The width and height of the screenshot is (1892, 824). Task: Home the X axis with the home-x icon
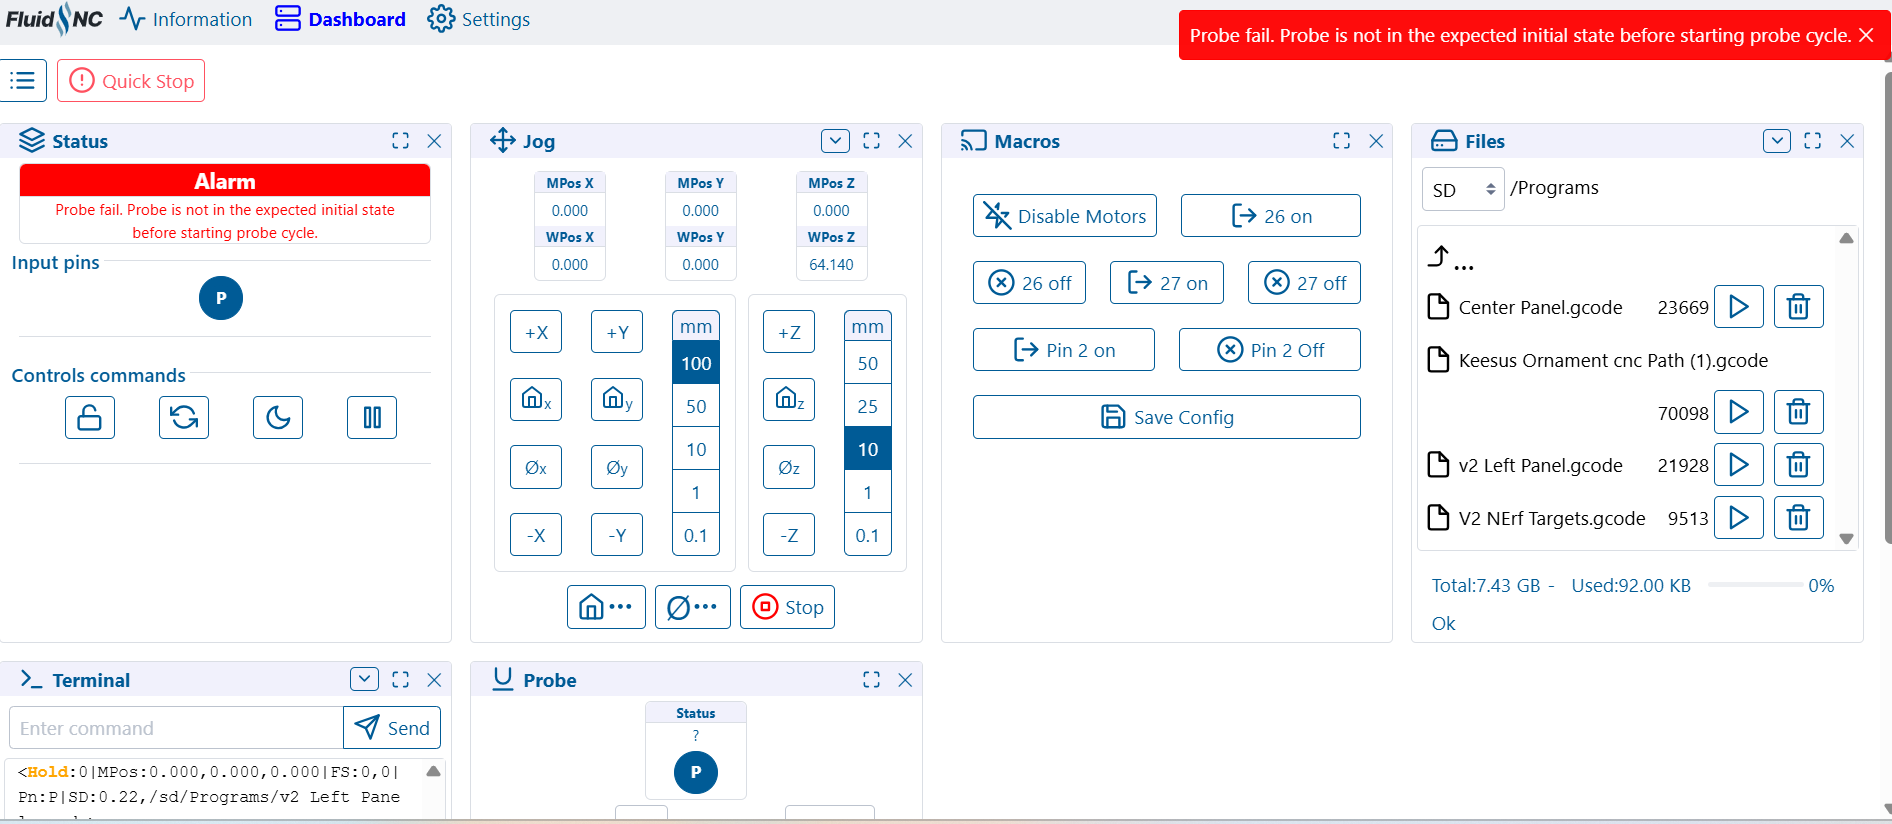click(536, 399)
